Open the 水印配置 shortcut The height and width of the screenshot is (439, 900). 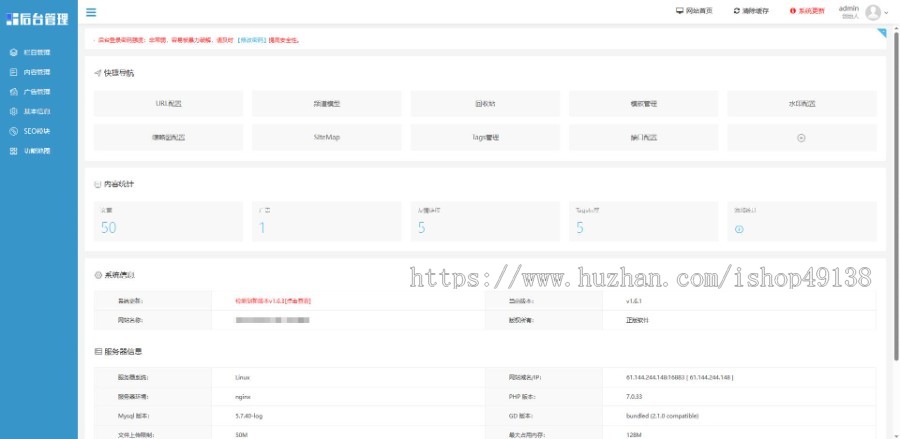pyautogui.click(x=802, y=104)
